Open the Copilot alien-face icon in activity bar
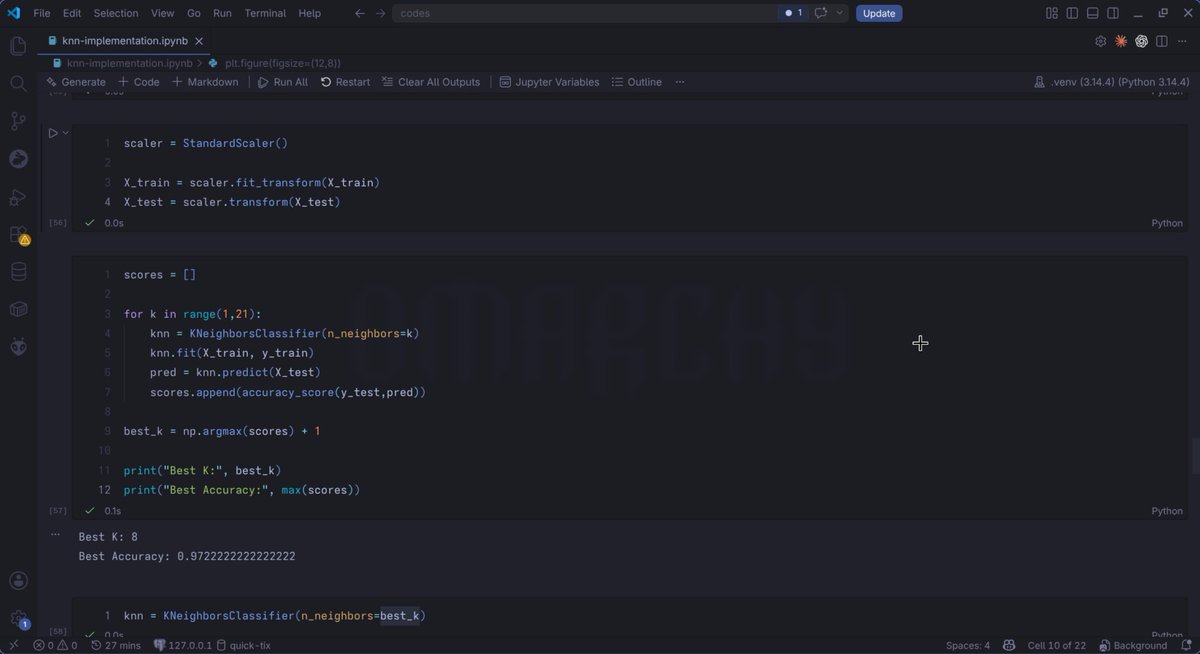The height and width of the screenshot is (654, 1200). pyautogui.click(x=18, y=347)
